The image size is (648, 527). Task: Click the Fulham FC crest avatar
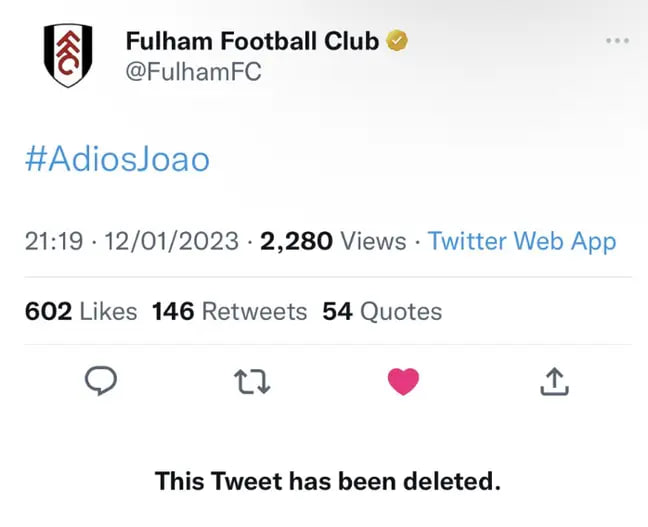click(69, 56)
